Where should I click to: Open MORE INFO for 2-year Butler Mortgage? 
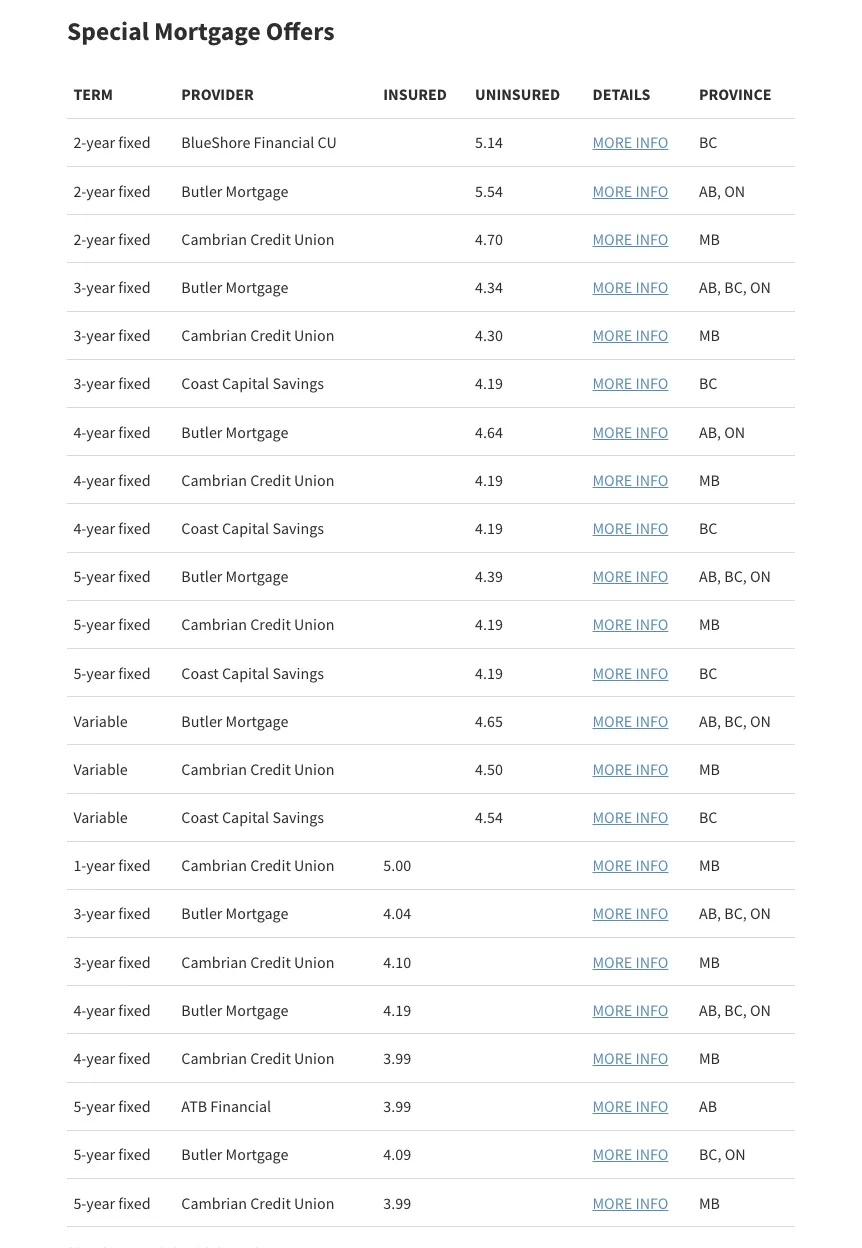630,191
